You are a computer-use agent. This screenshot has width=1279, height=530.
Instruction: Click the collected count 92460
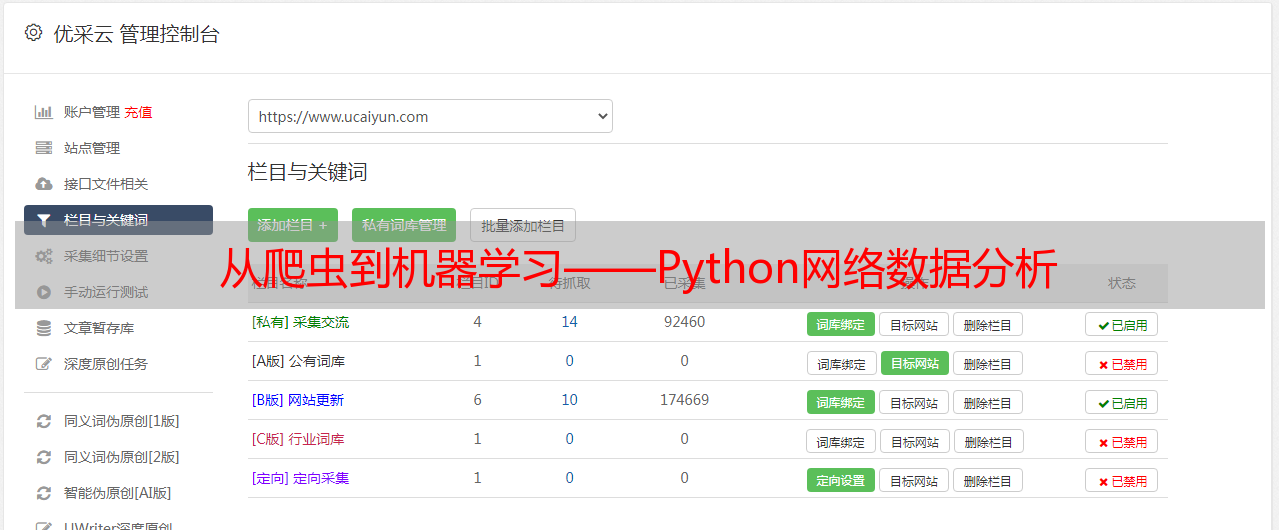point(684,322)
